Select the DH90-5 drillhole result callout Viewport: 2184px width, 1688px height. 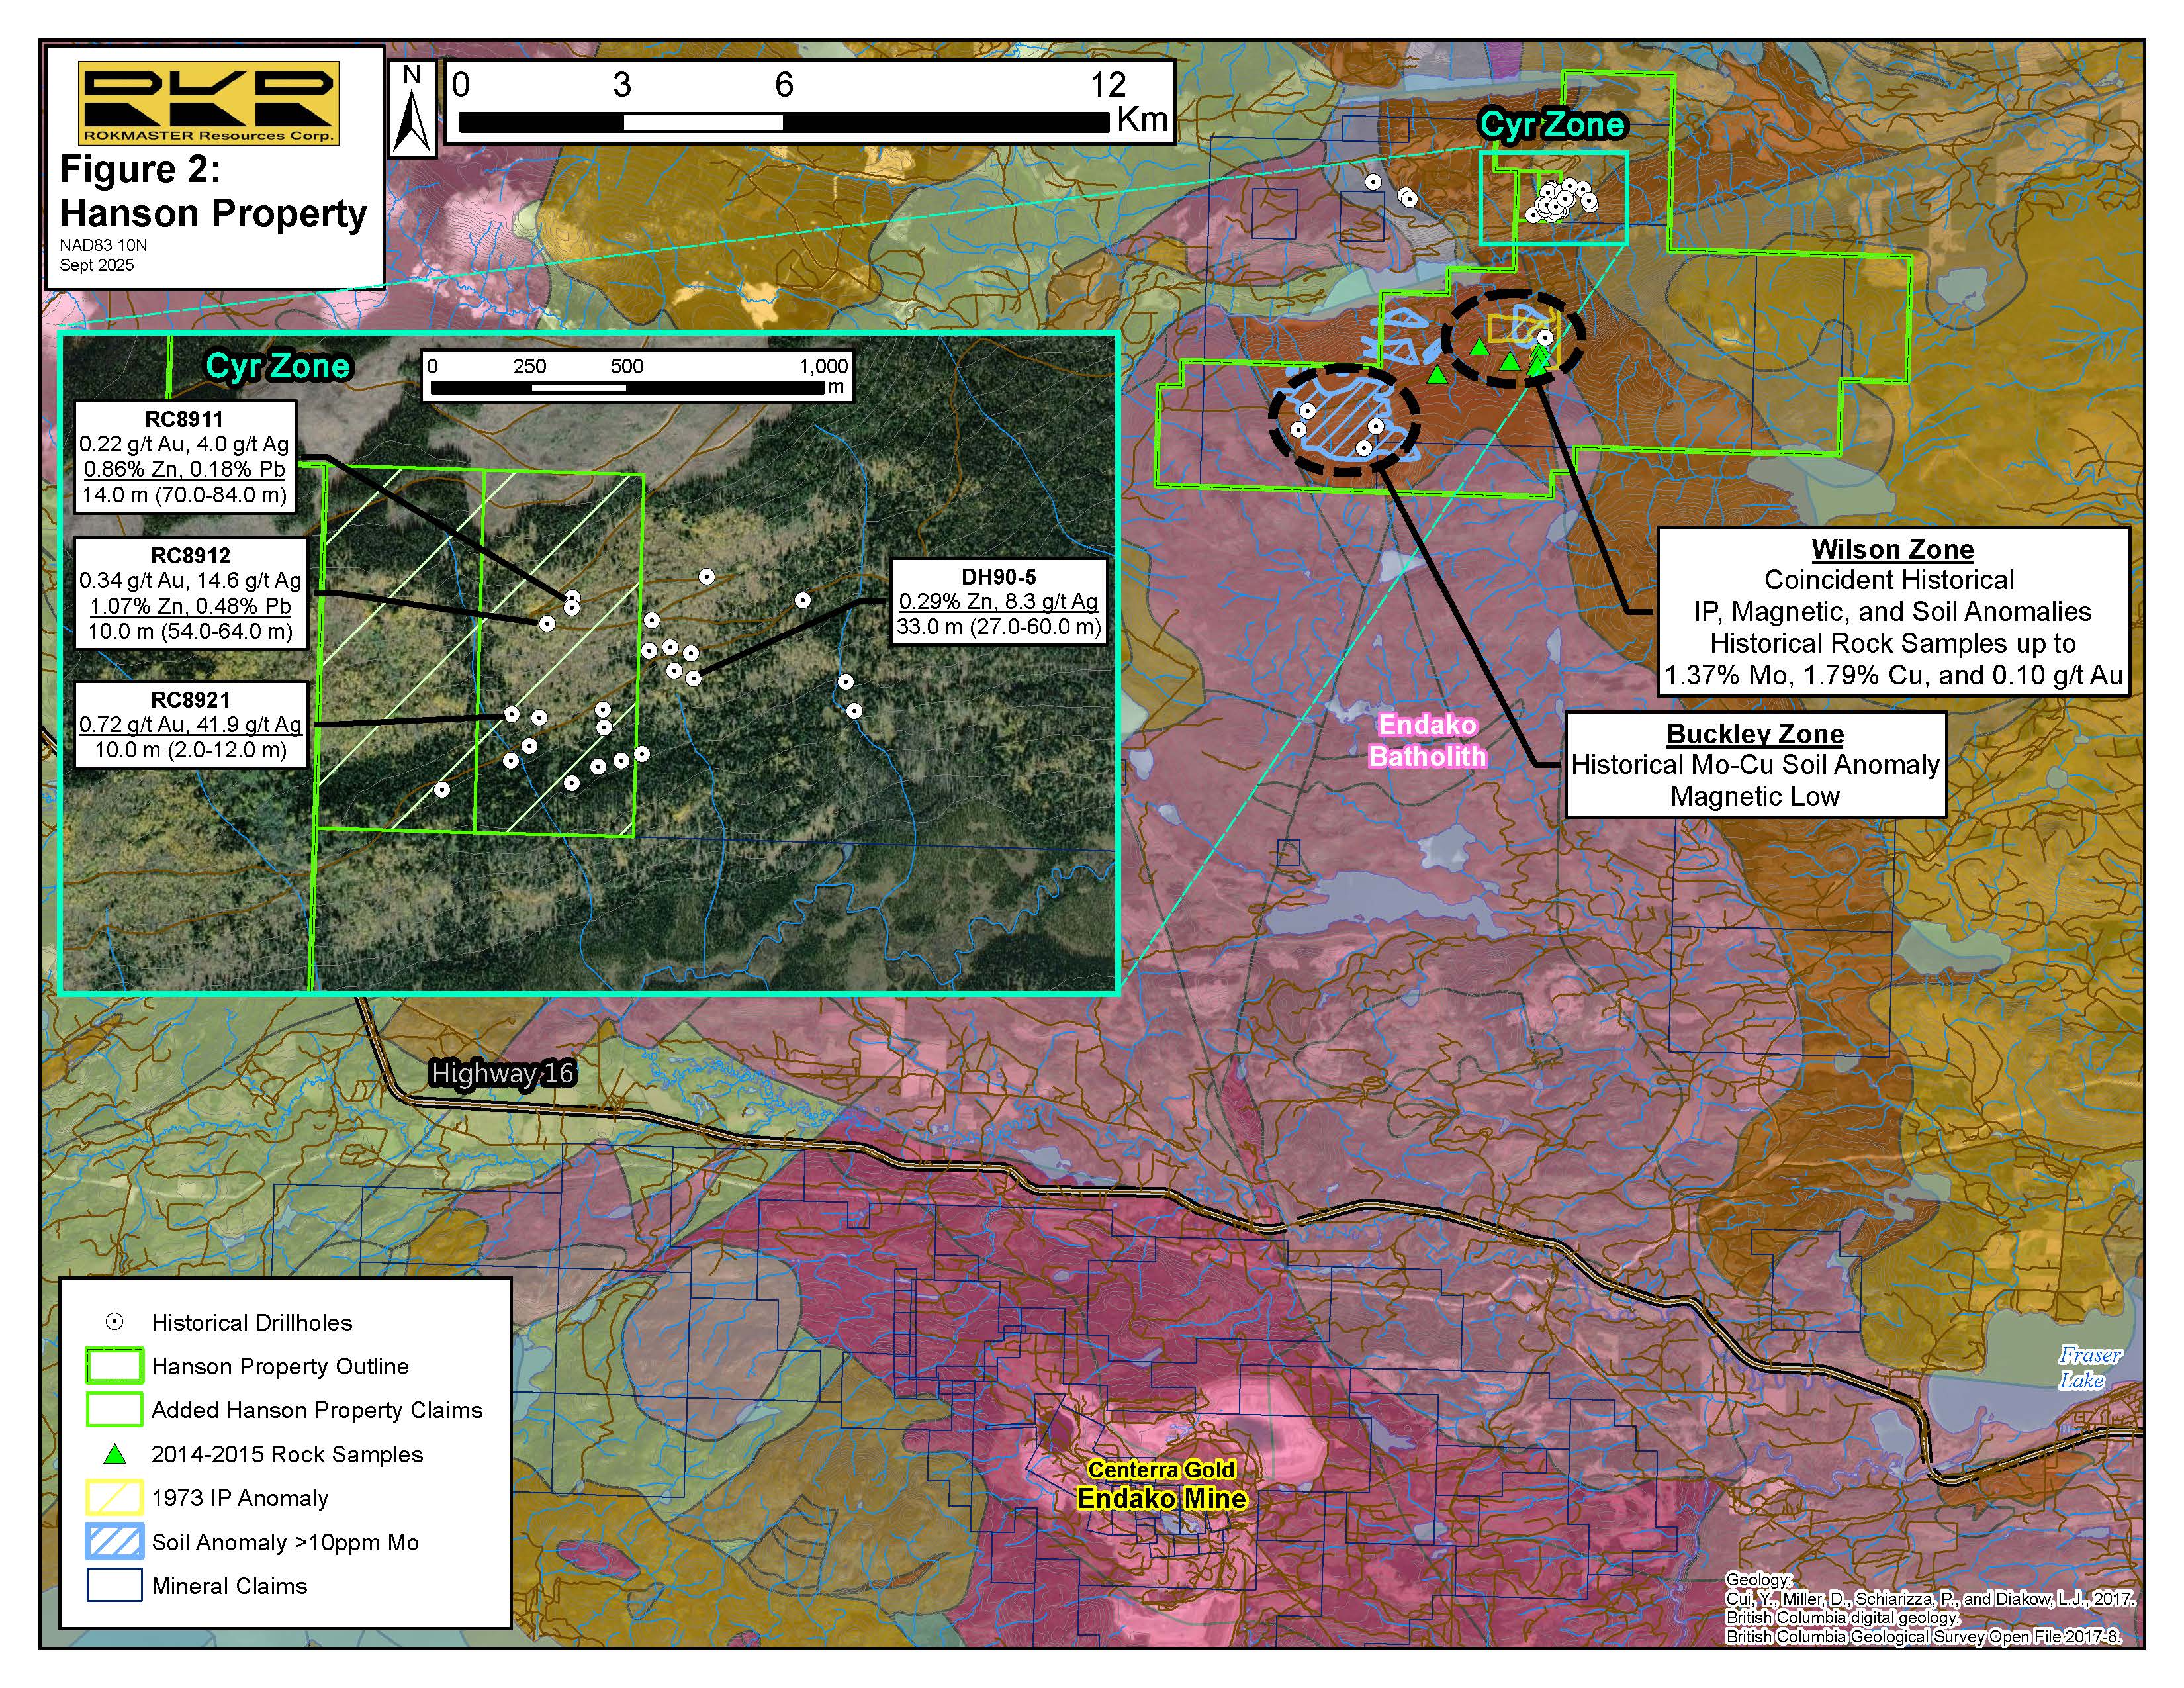click(x=998, y=602)
